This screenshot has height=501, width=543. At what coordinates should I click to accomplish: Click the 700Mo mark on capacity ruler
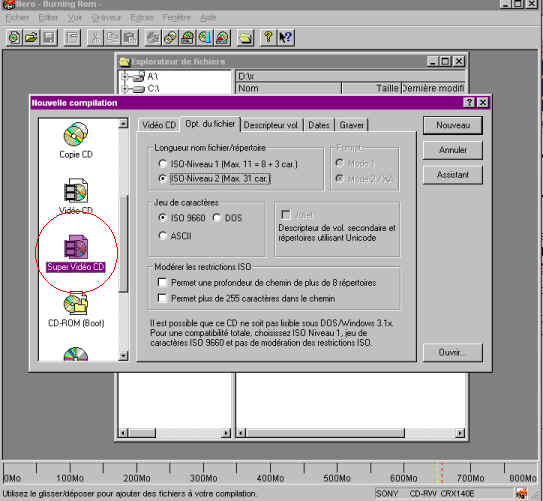pyautogui.click(x=470, y=478)
